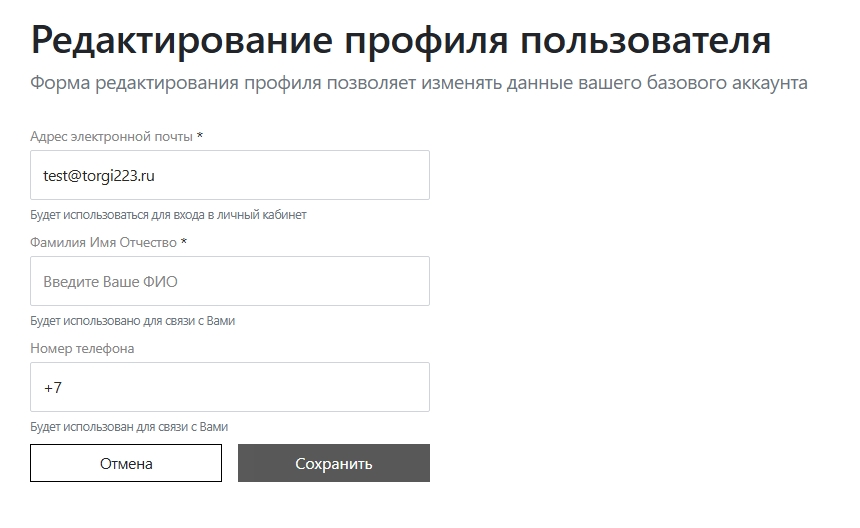Click the phone number input field
The height and width of the screenshot is (528, 860).
click(230, 387)
